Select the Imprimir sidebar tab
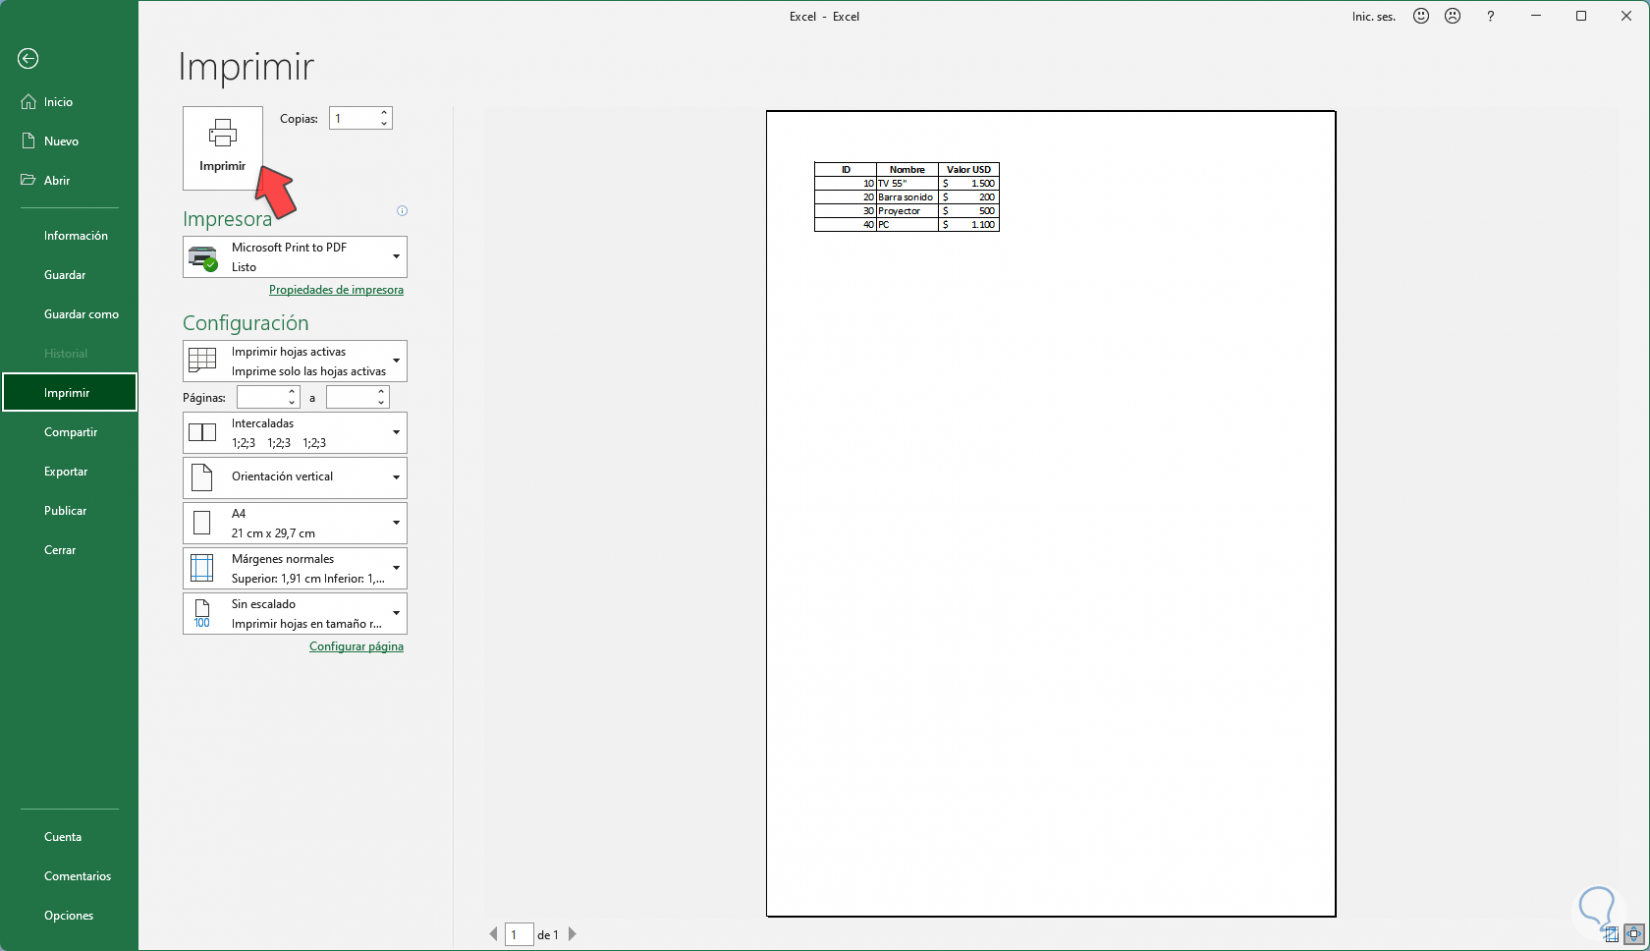This screenshot has width=1650, height=951. tap(69, 393)
